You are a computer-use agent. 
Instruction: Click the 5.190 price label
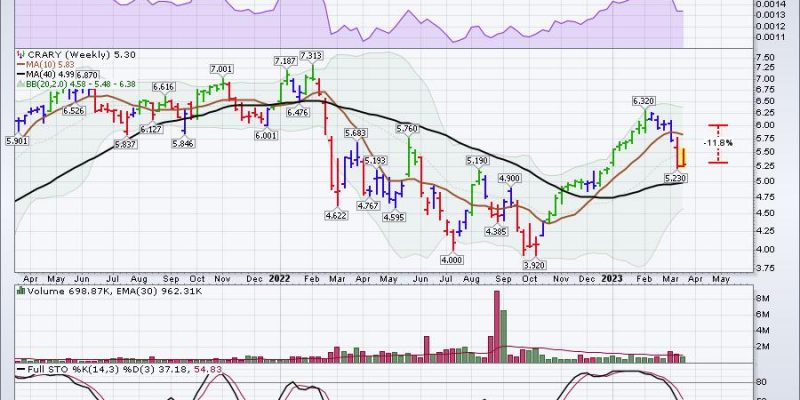[478, 161]
